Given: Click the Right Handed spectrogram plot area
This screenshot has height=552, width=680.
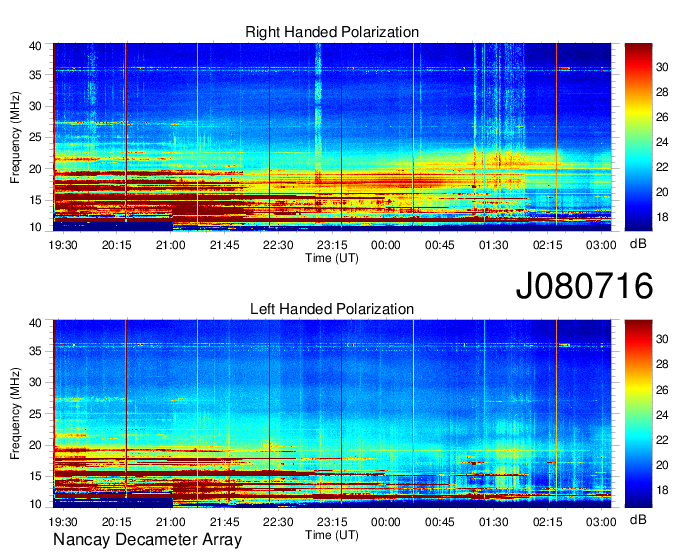Looking at the screenshot, I should (332, 137).
